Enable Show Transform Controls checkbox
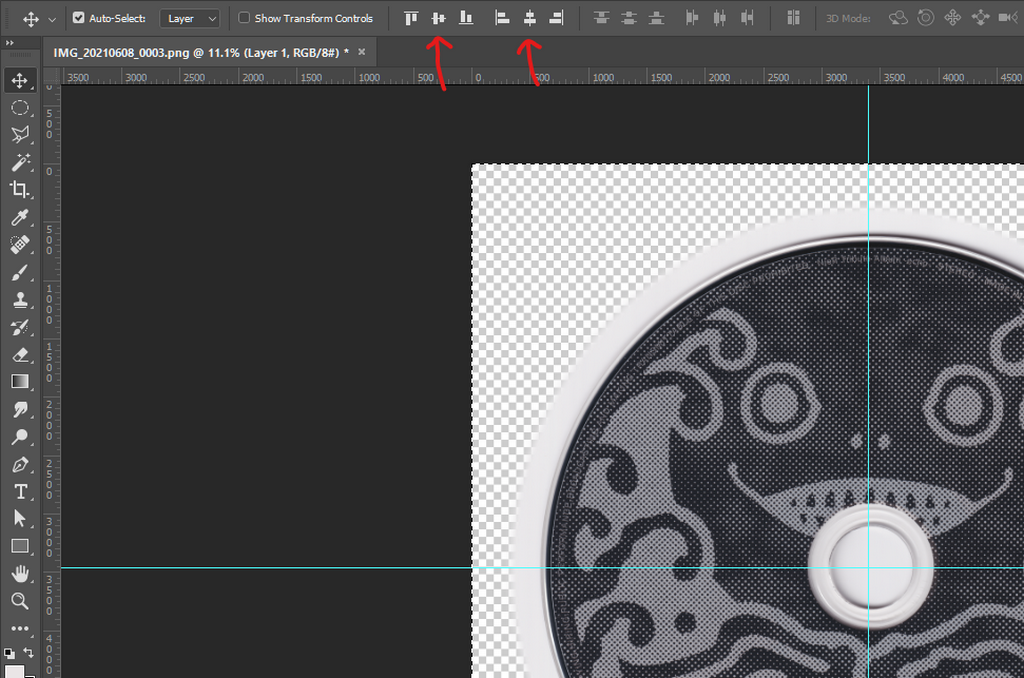Viewport: 1024px width, 678px height. click(244, 18)
